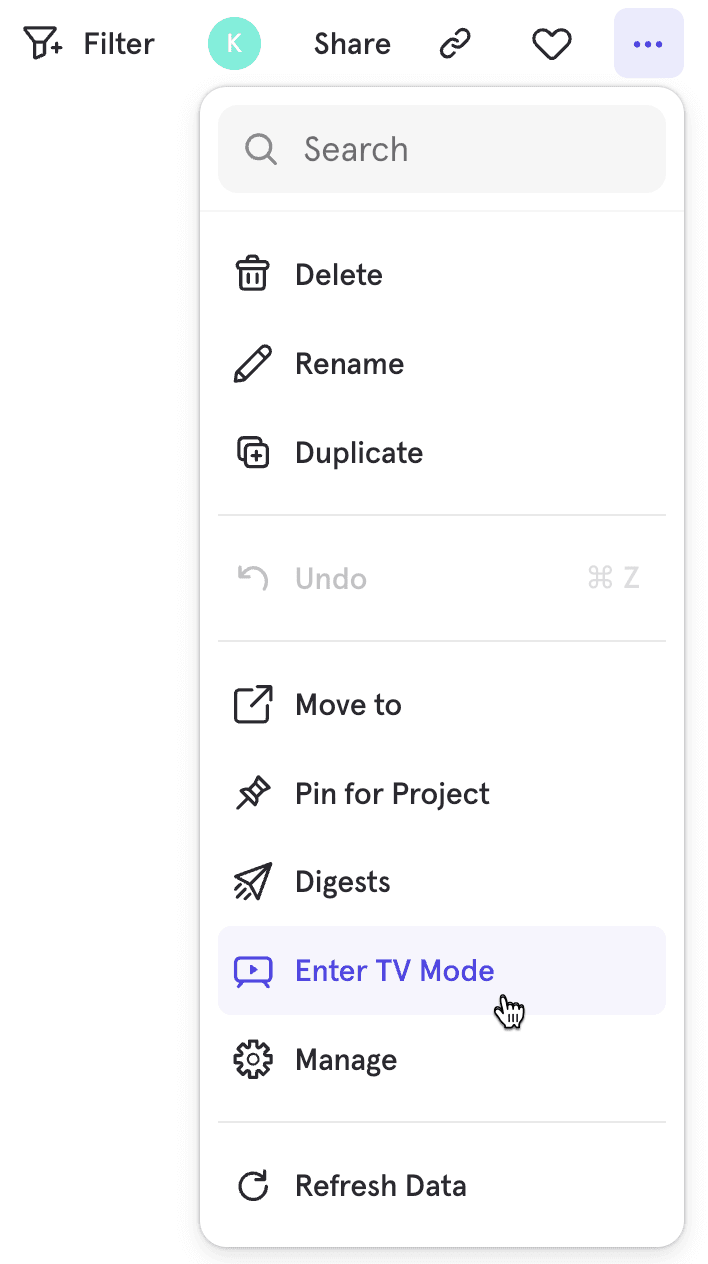Open the Move to option
This screenshot has width=708, height=1264.
point(348,705)
